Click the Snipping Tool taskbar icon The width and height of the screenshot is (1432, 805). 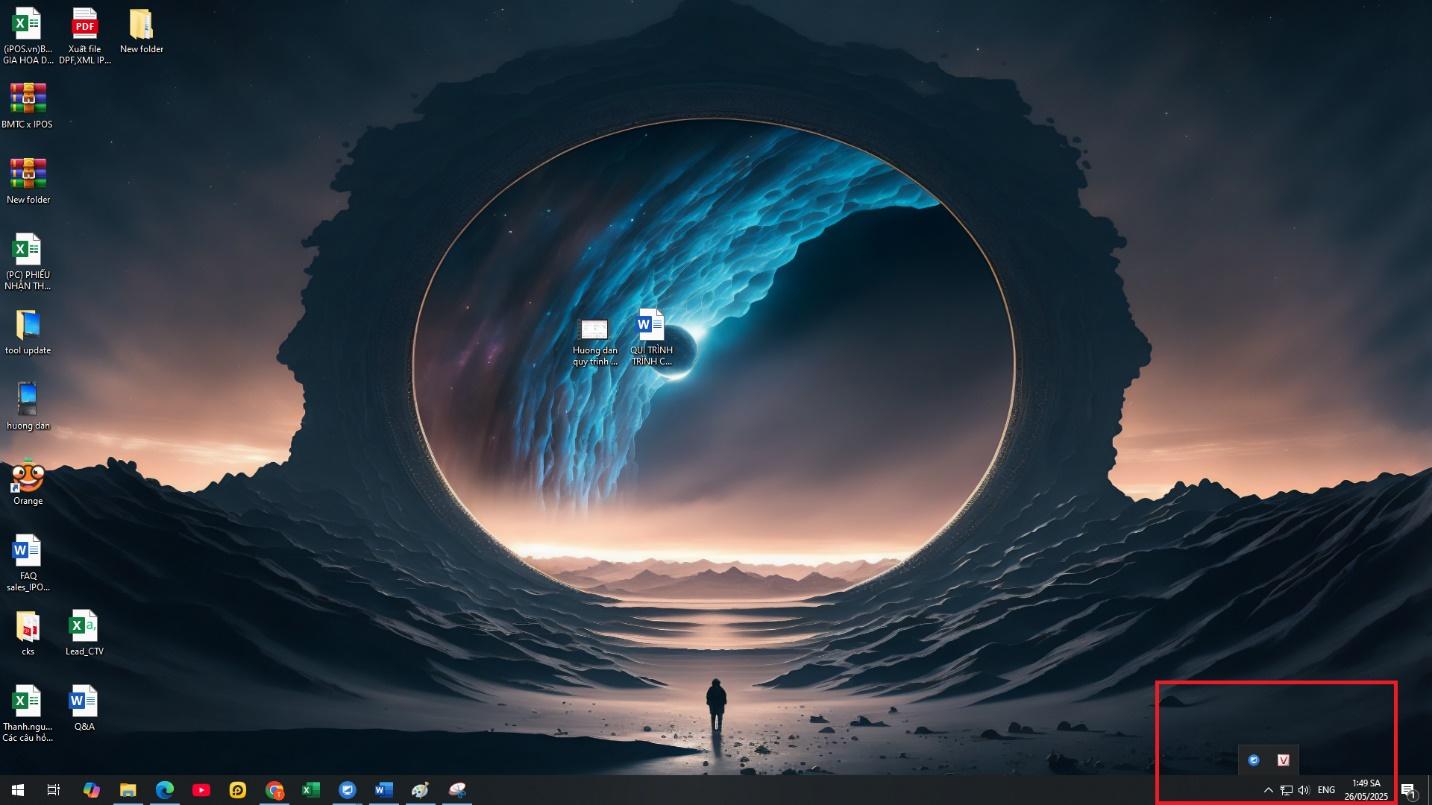point(457,790)
